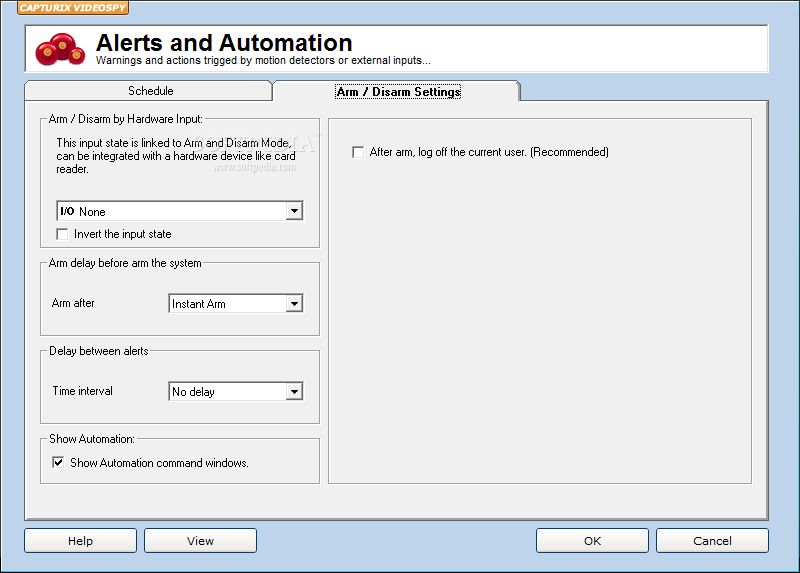Dismiss the dialog with Cancel
This screenshot has height=573, width=800.
(x=712, y=540)
